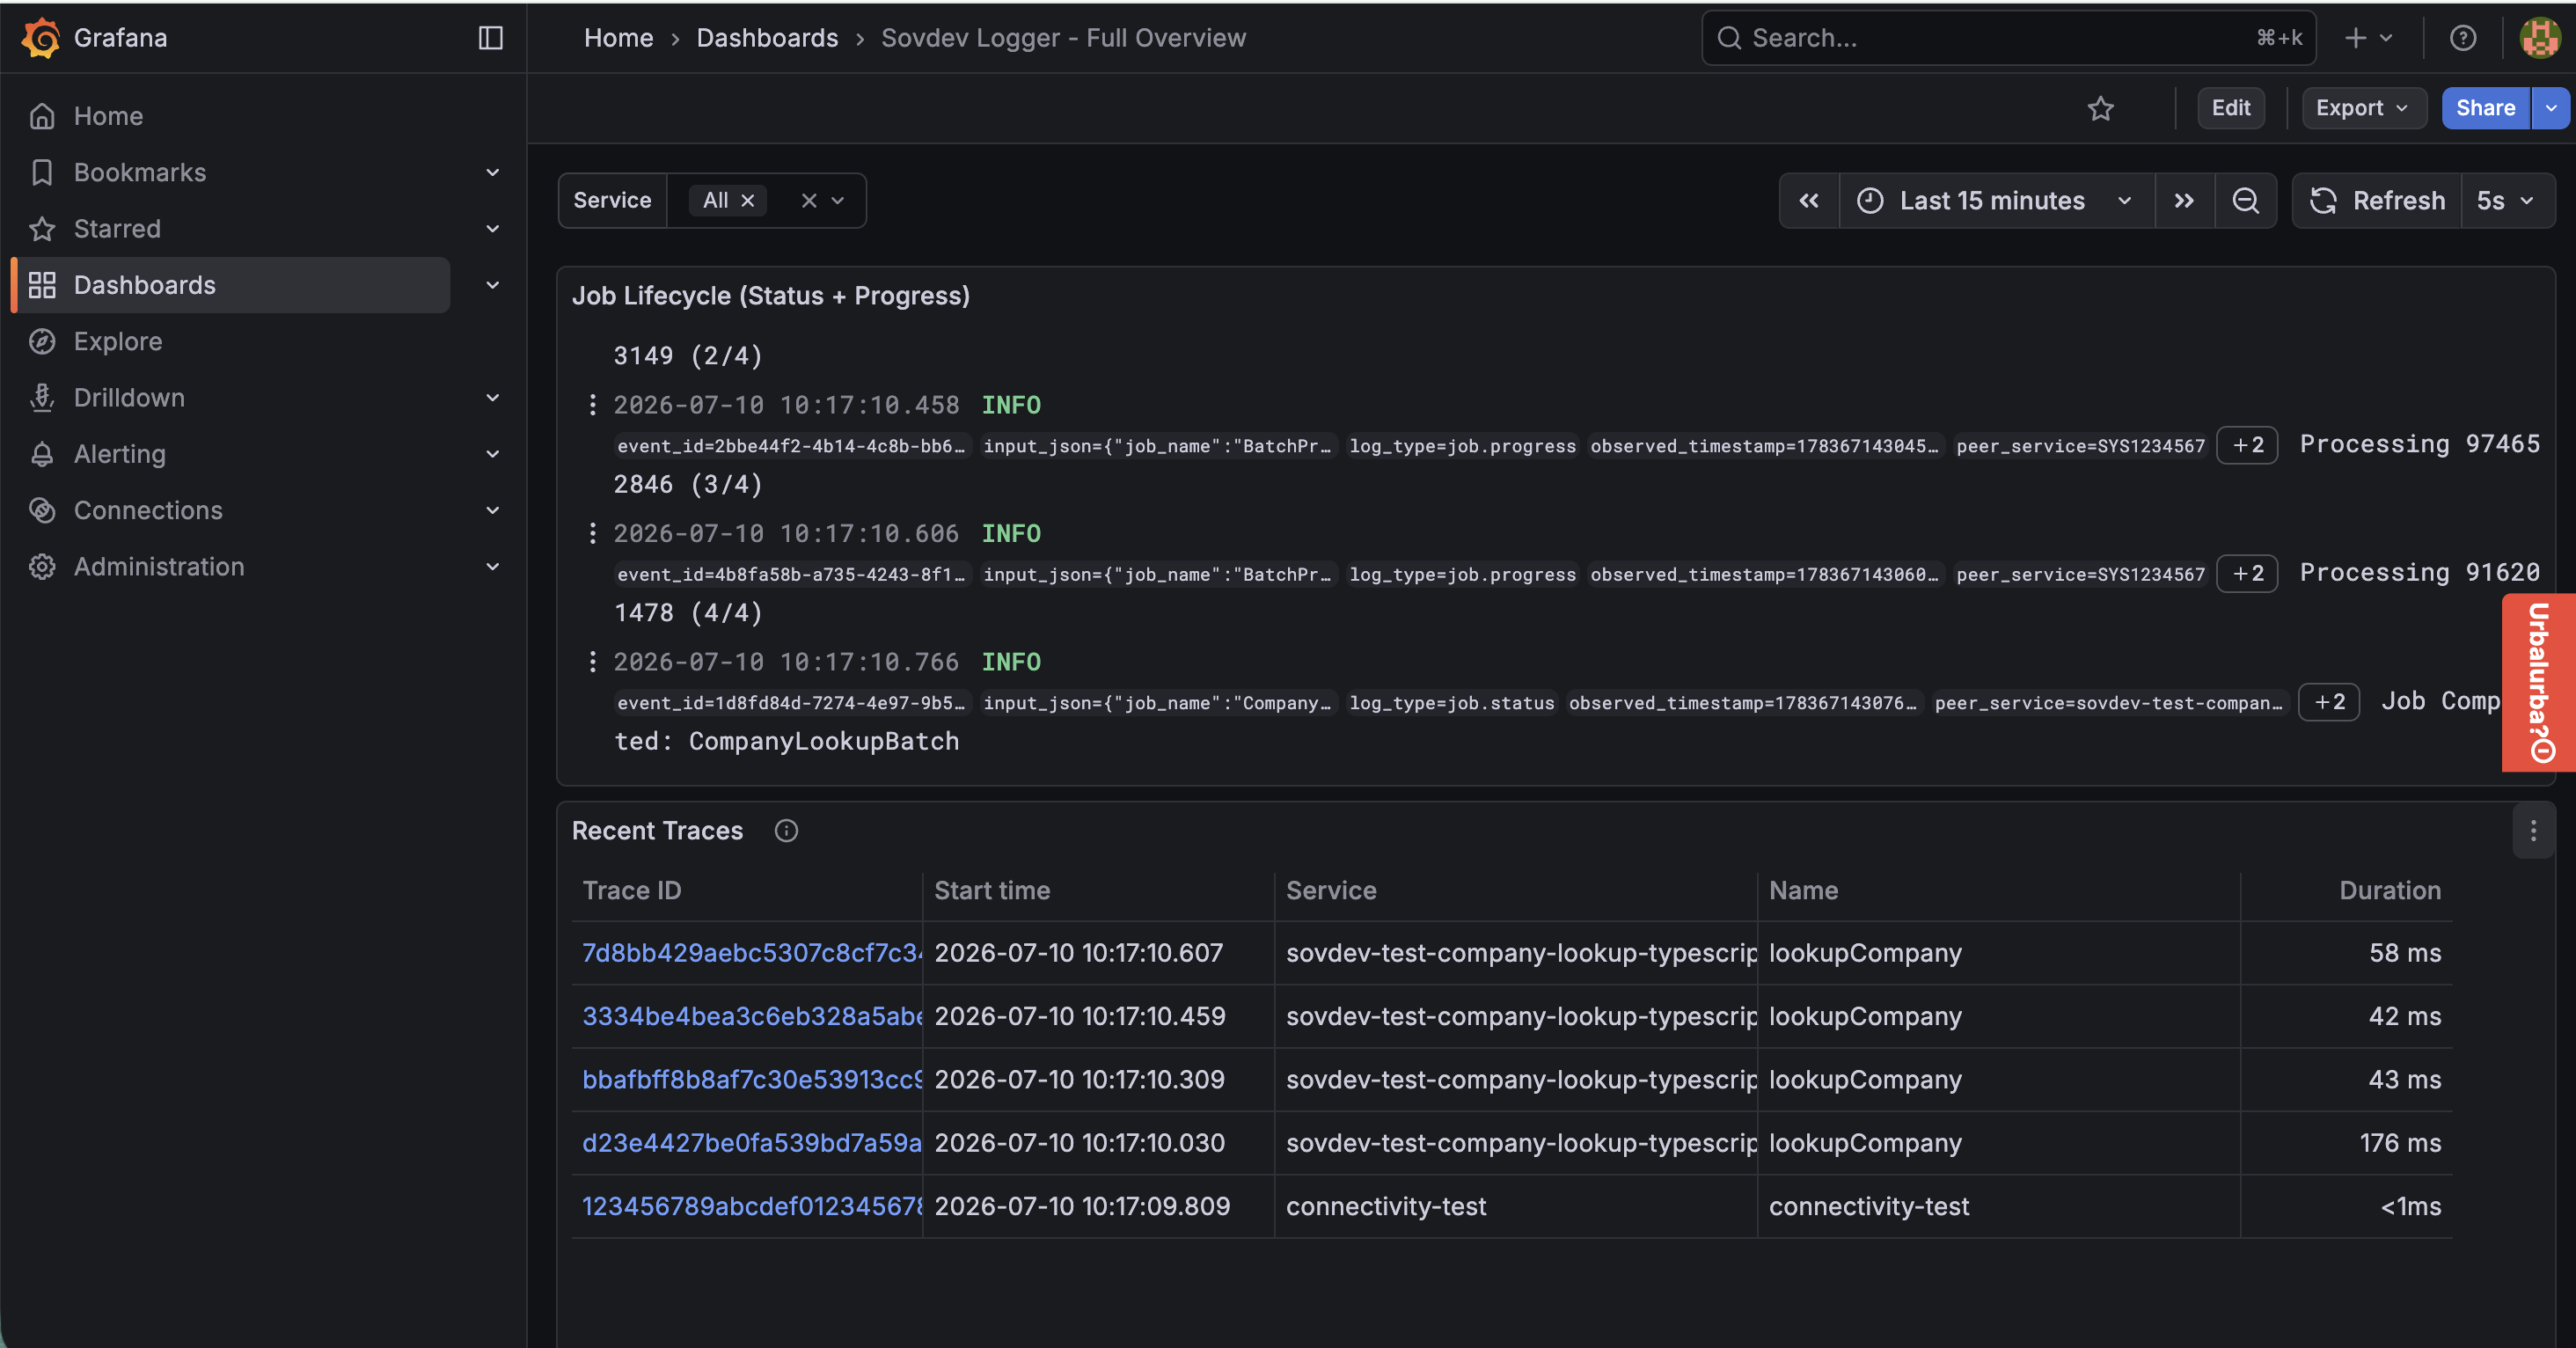Click the Grafana logo icon
This screenshot has width=2576, height=1348.
pyautogui.click(x=41, y=38)
